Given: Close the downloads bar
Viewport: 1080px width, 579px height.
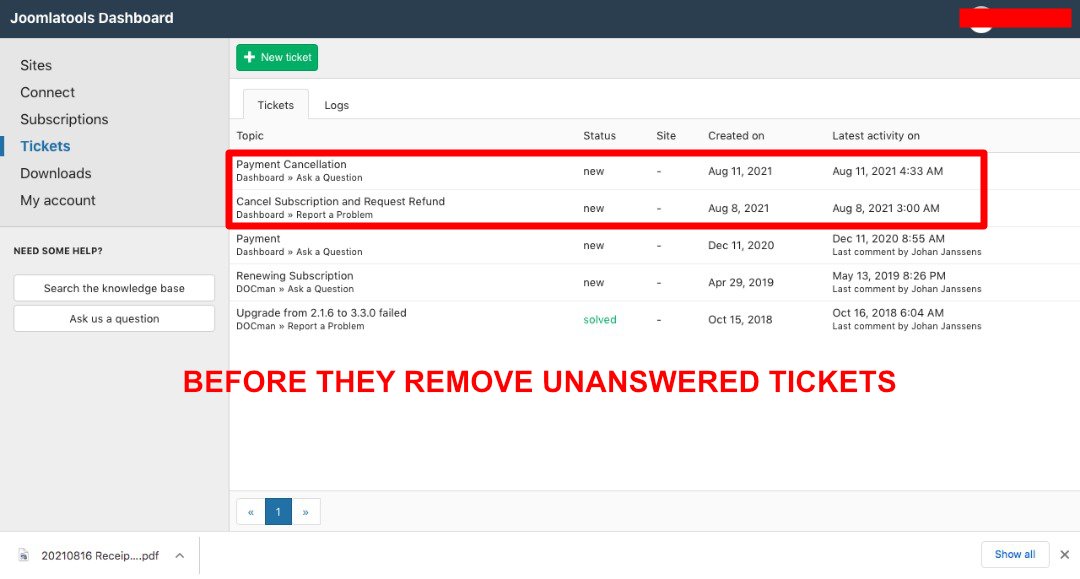Looking at the screenshot, I should coord(1065,554).
